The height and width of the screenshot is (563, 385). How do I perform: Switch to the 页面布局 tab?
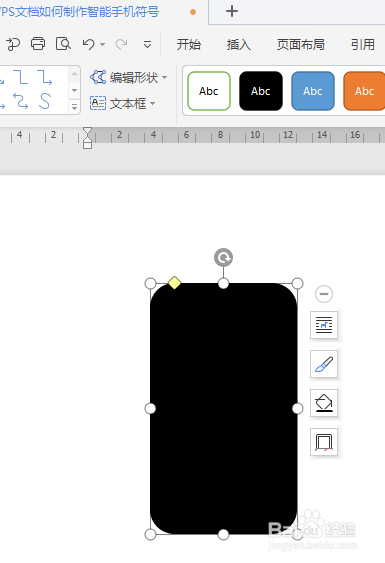click(x=301, y=45)
